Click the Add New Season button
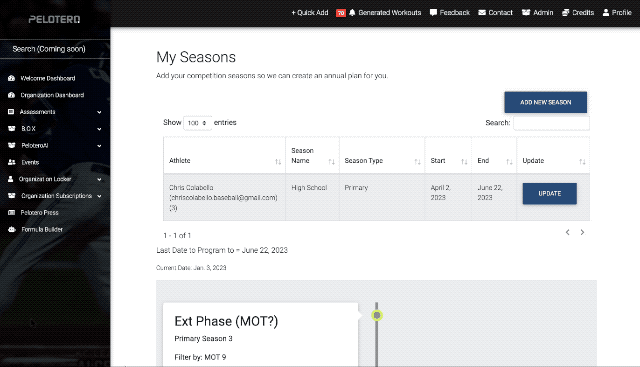 545,102
